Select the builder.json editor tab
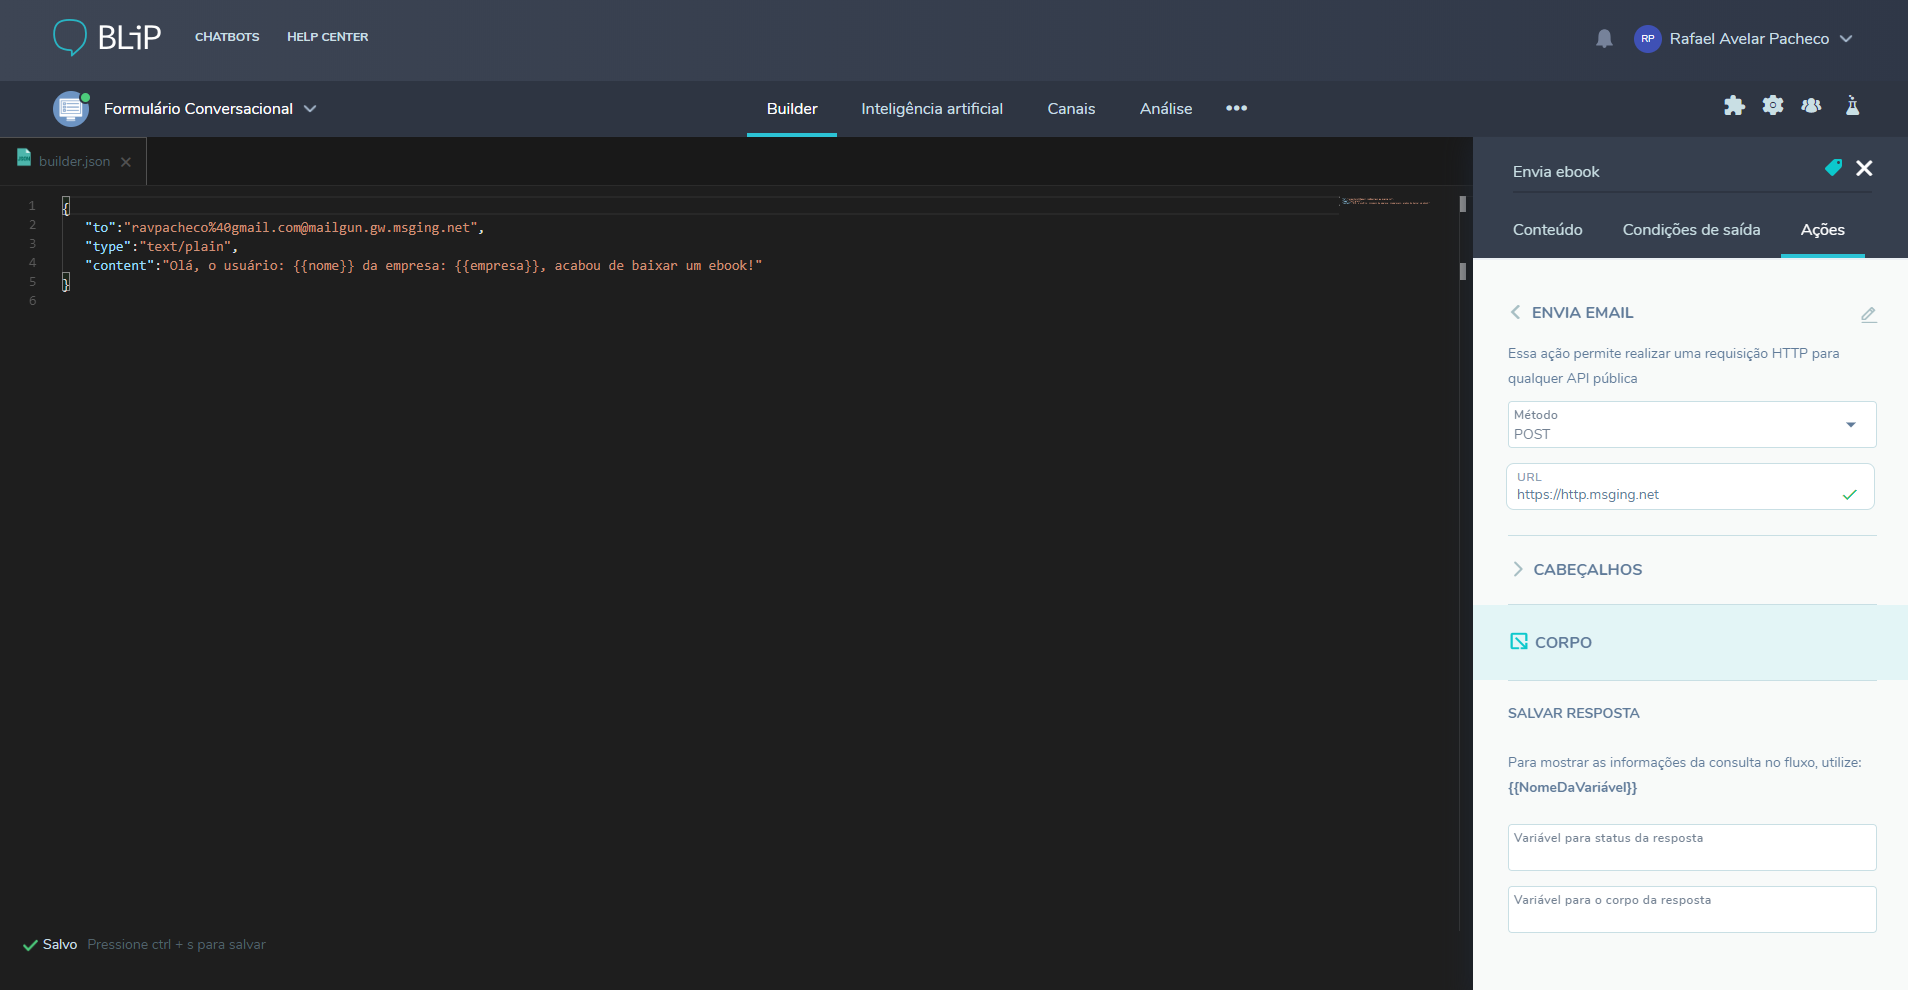The height and width of the screenshot is (990, 1908). (x=74, y=161)
